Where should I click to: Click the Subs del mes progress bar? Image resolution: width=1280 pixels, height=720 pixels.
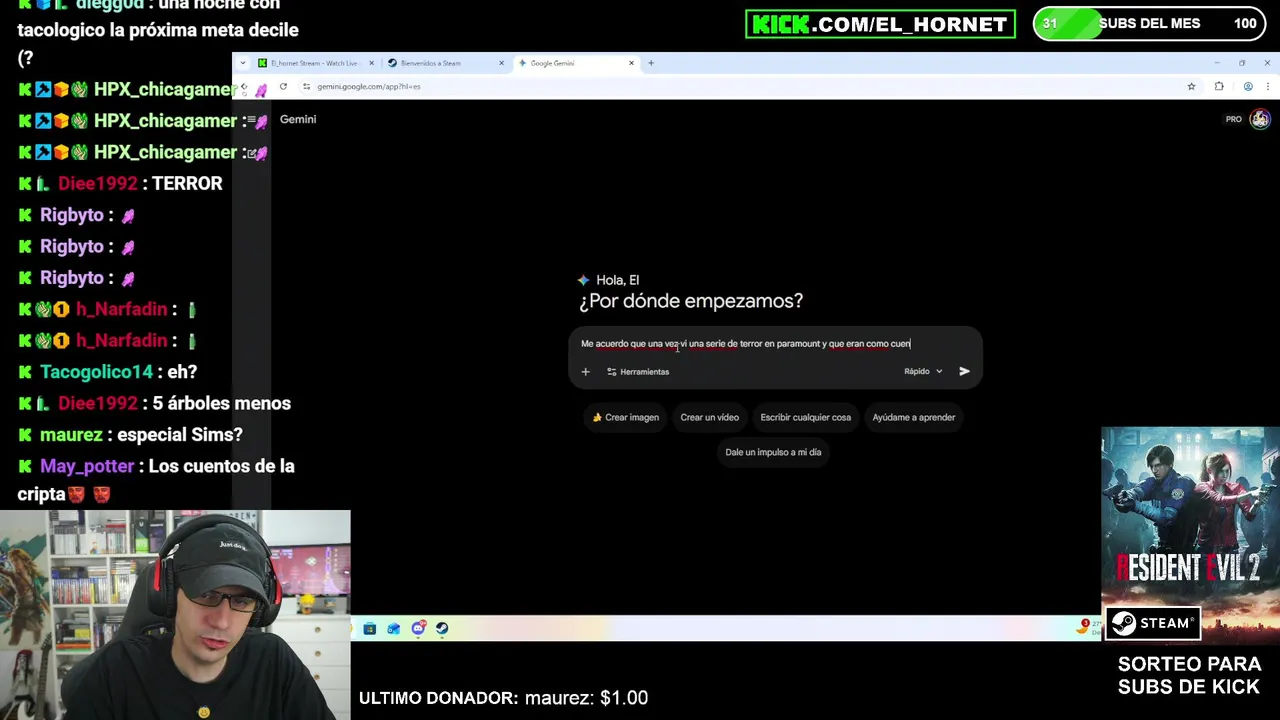coord(1150,24)
